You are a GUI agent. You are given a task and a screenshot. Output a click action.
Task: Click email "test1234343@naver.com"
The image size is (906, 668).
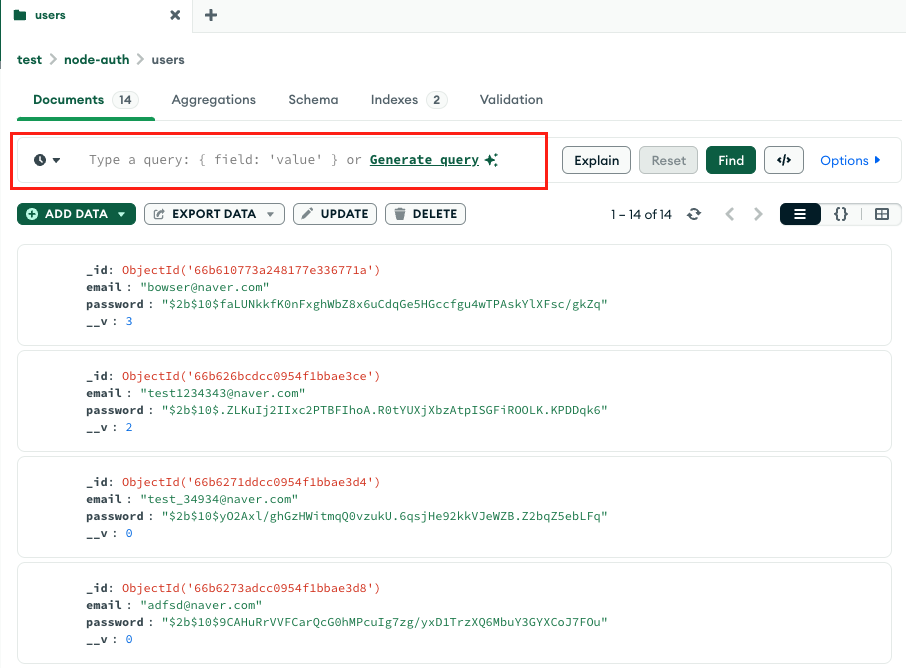pos(222,393)
